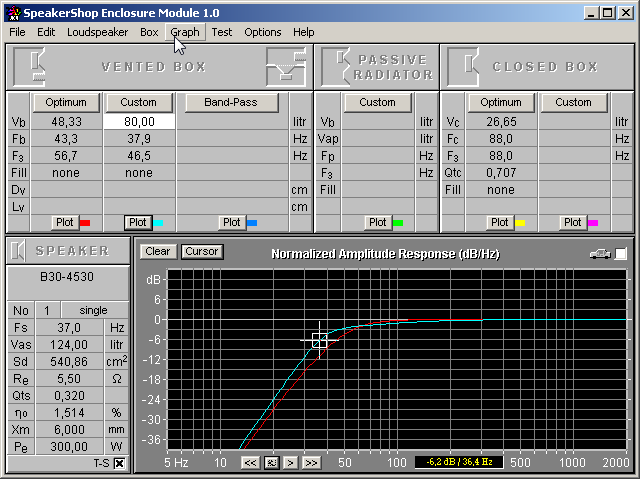The height and width of the screenshot is (479, 640).
Task: Open the Loudspeaker menu
Action: [x=98, y=32]
